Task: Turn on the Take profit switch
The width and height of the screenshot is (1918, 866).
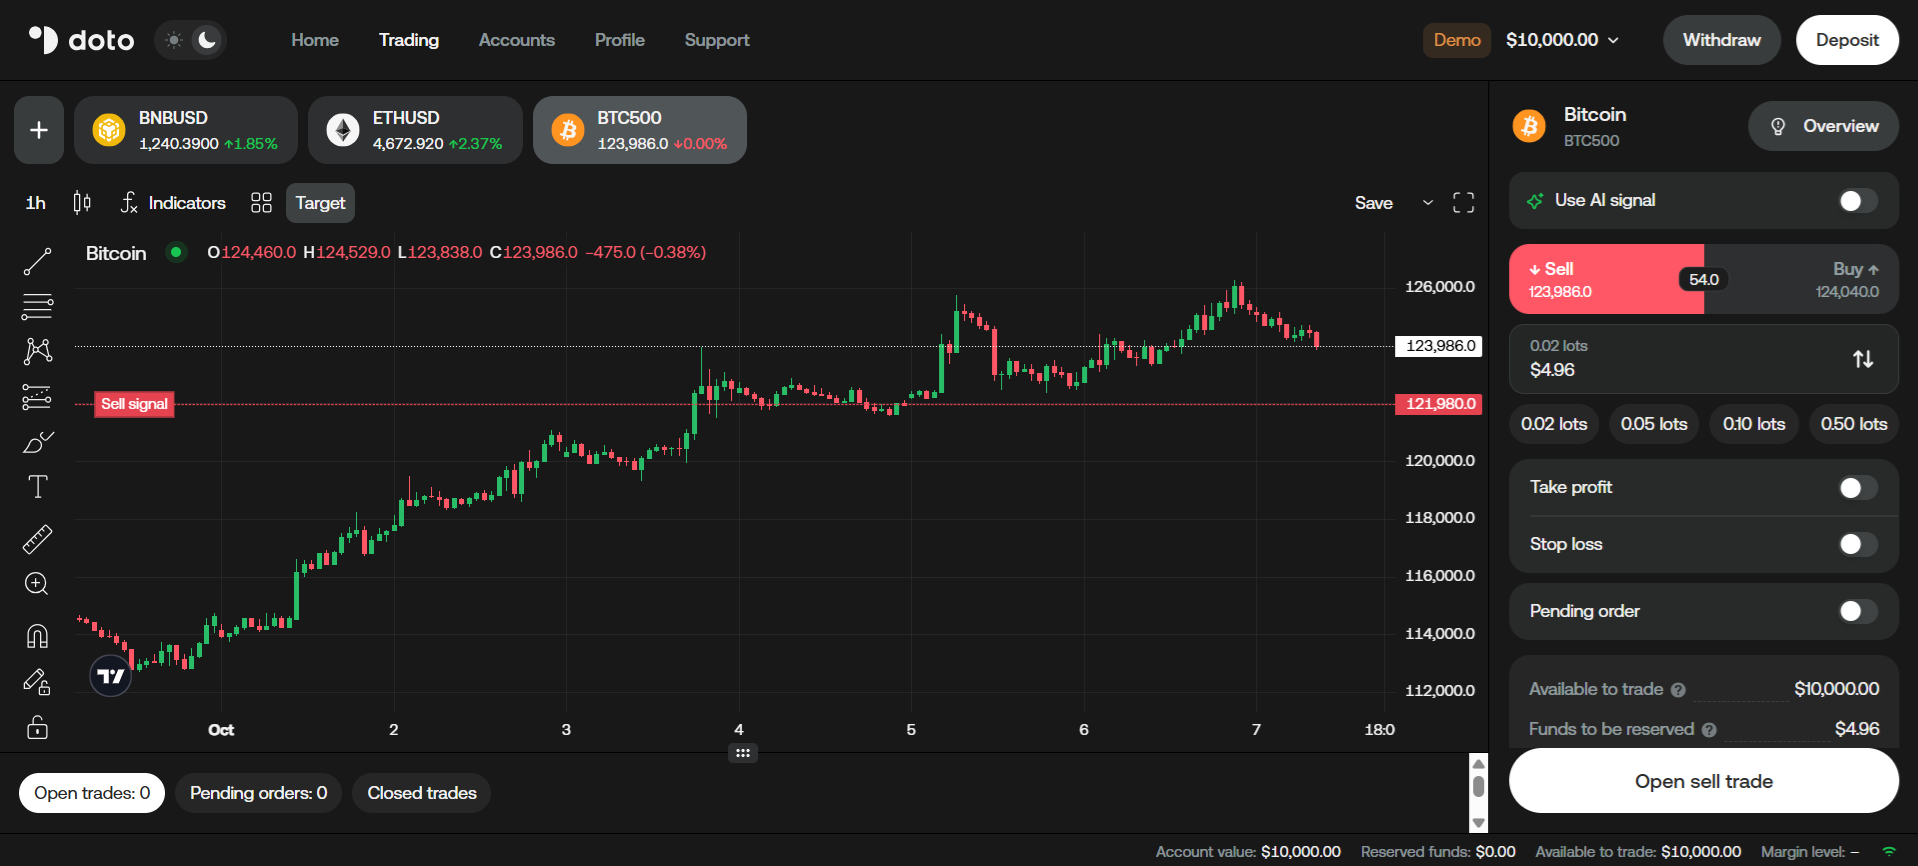Action: (x=1857, y=488)
